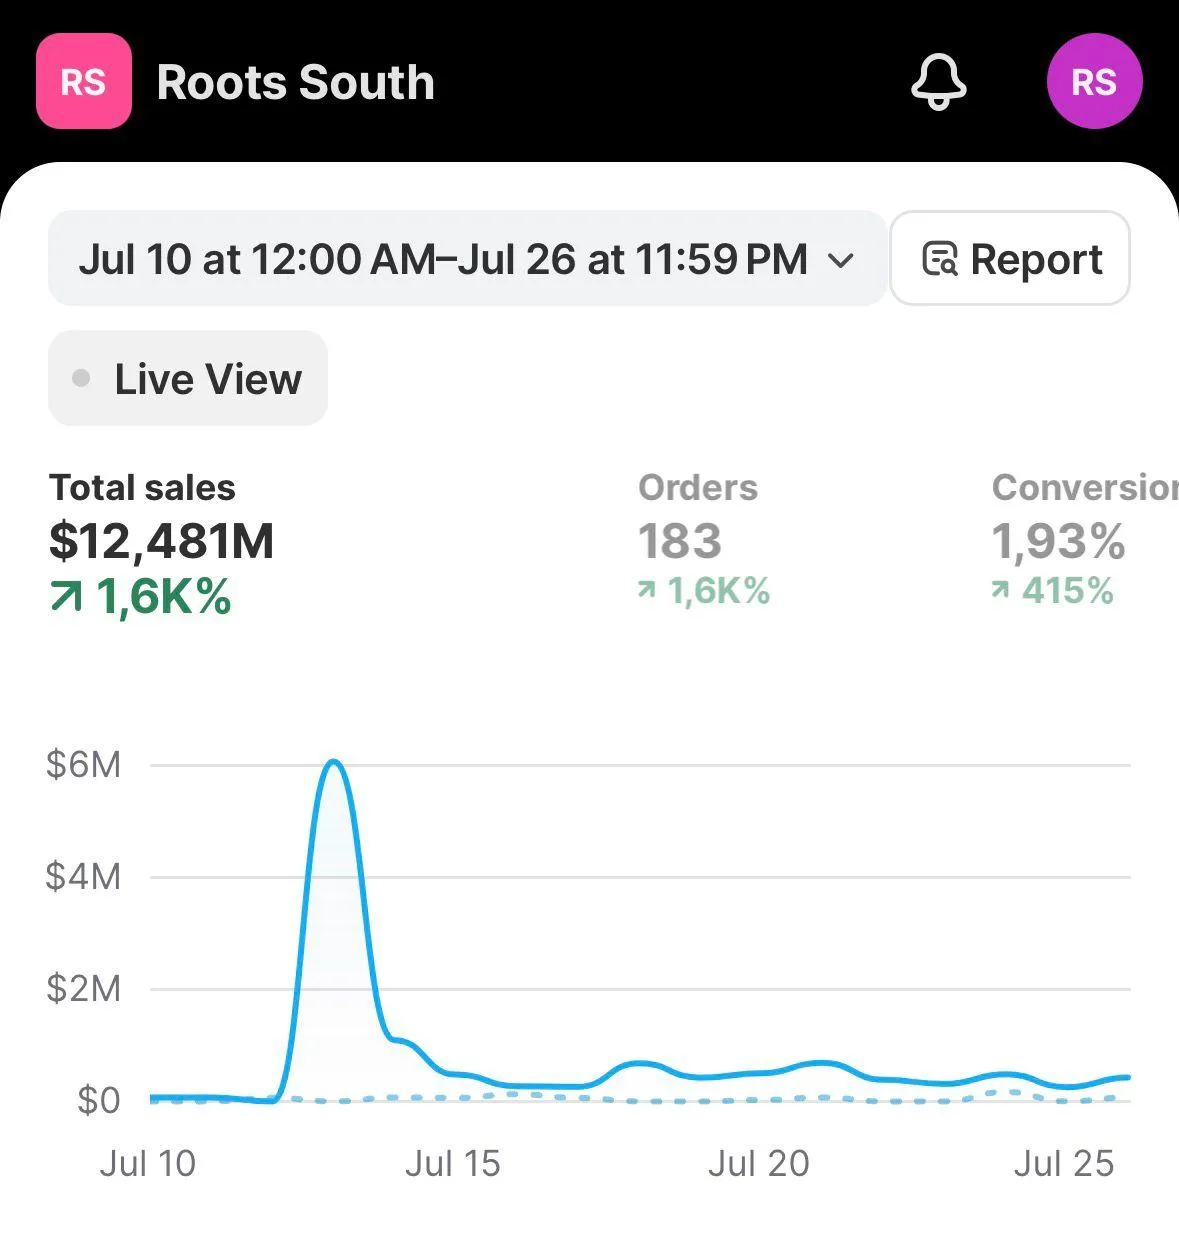This screenshot has width=1179, height=1234.
Task: Click the Total sales green trend arrow
Action: point(67,597)
